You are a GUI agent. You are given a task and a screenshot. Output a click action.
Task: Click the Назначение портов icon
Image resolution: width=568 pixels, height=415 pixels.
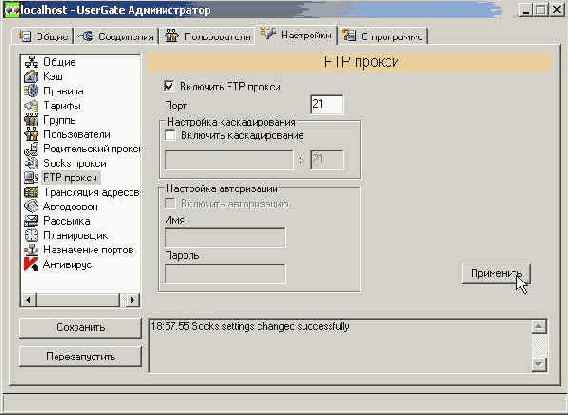coord(31,250)
